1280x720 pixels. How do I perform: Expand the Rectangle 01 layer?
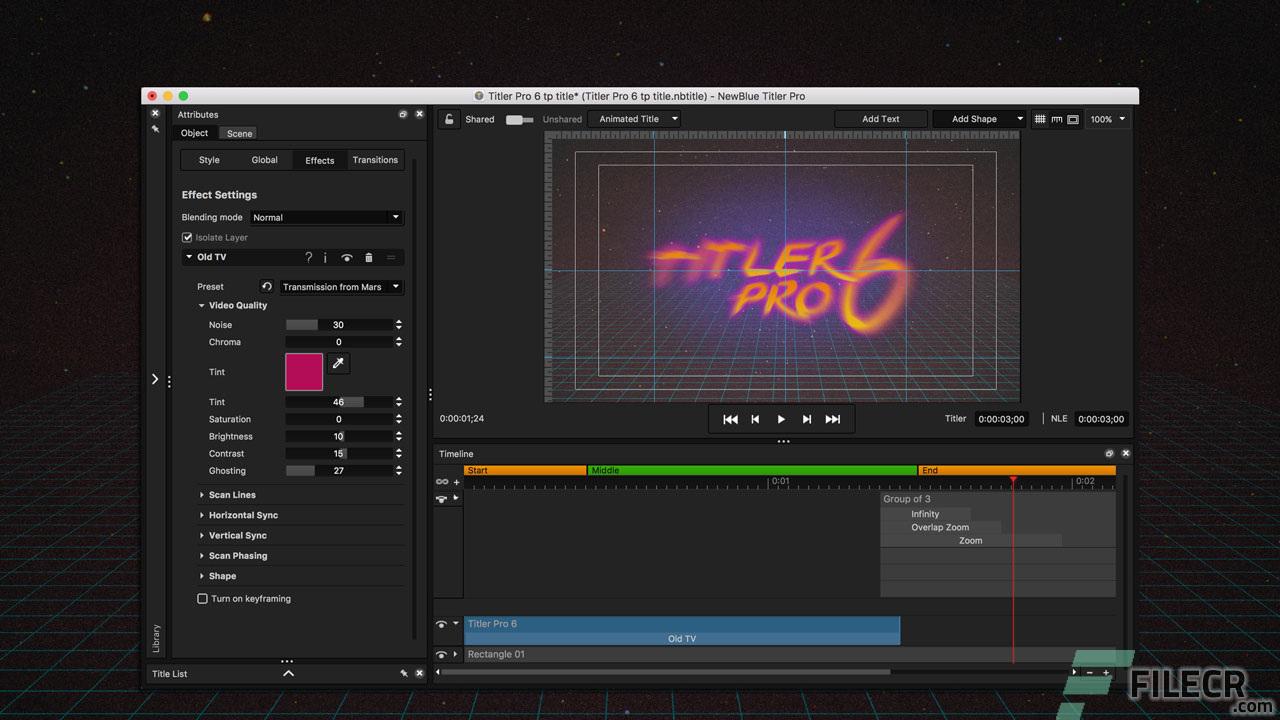[x=456, y=655]
